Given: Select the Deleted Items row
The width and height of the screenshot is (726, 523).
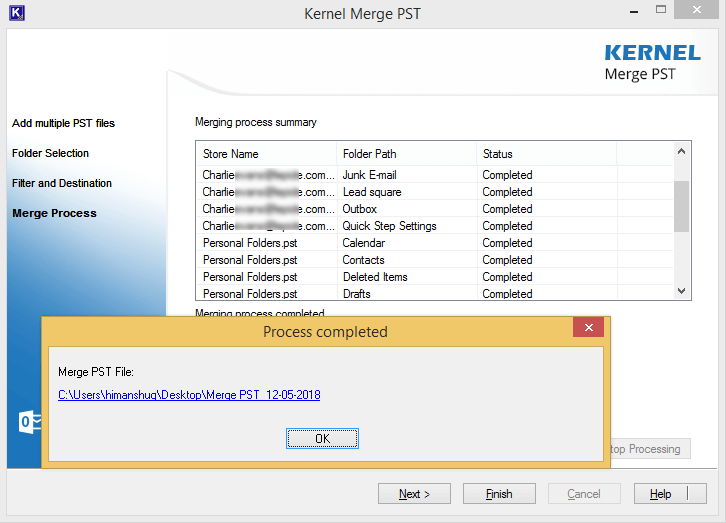Looking at the screenshot, I should pyautogui.click(x=435, y=277).
